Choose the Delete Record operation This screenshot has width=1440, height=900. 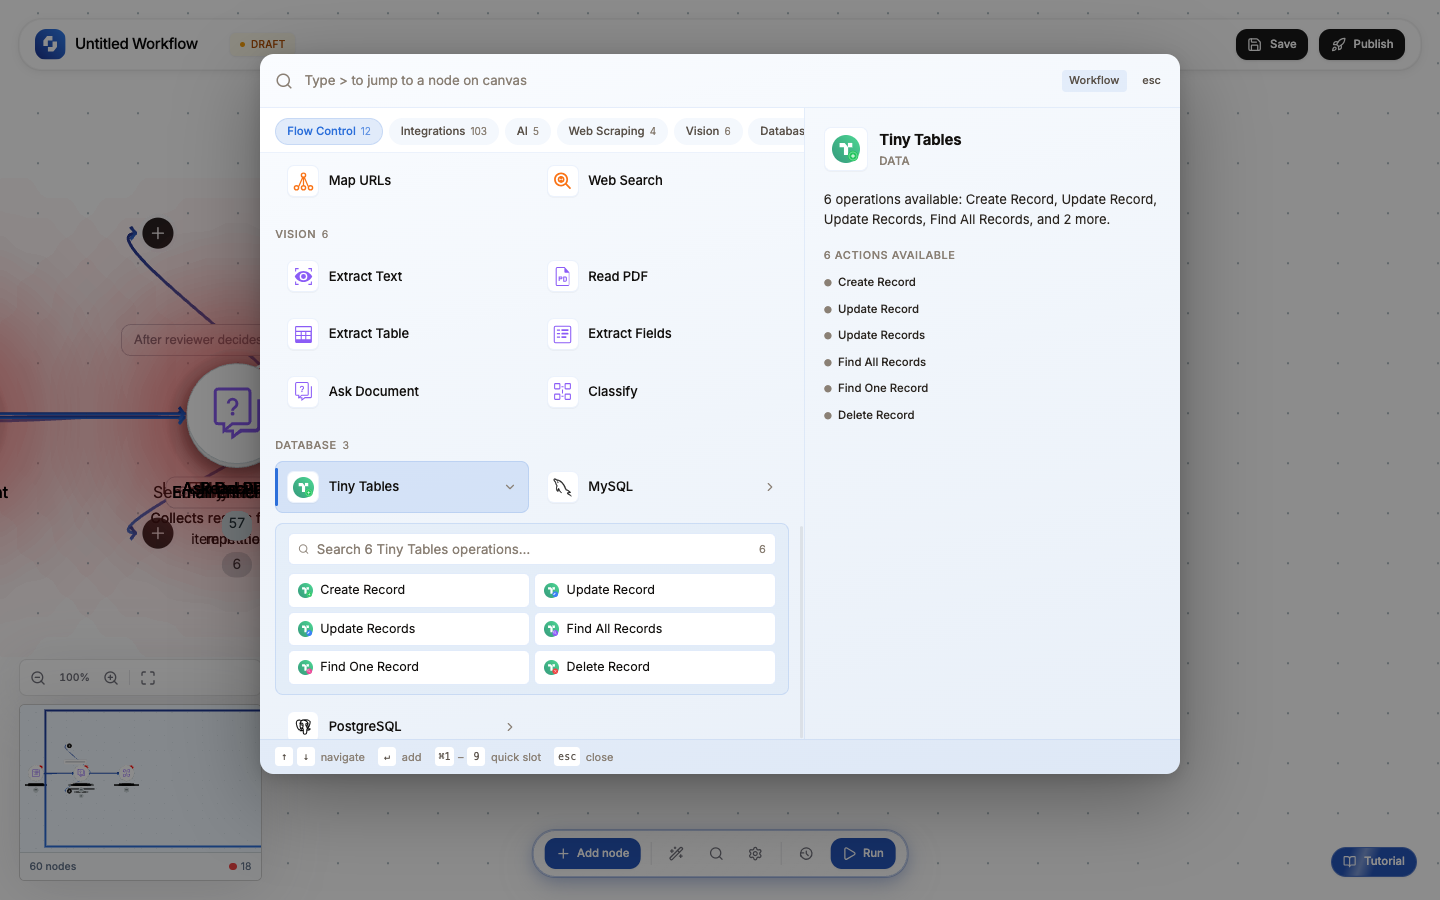pyautogui.click(x=655, y=667)
